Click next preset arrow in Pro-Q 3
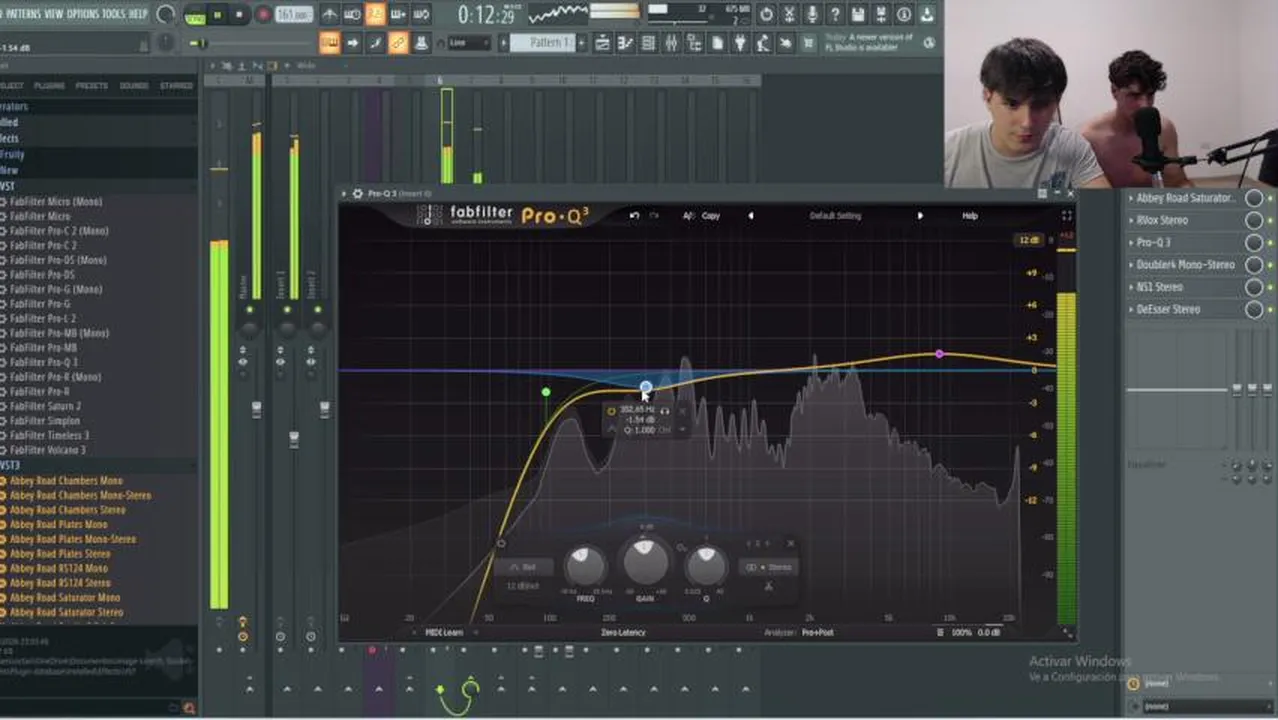The image size is (1278, 720). point(920,216)
